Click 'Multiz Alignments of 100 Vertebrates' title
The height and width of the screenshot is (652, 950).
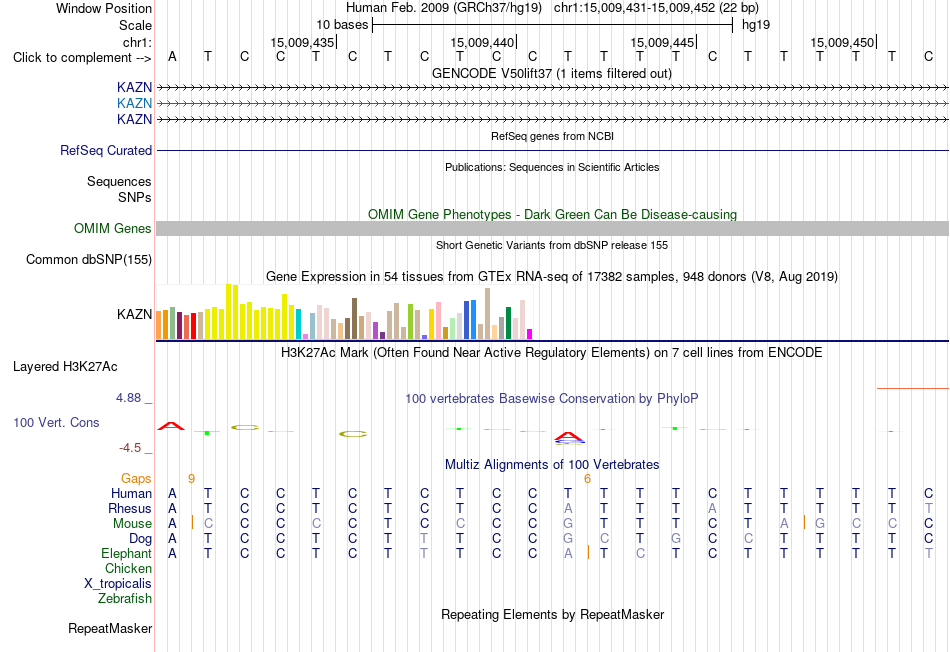(552, 464)
